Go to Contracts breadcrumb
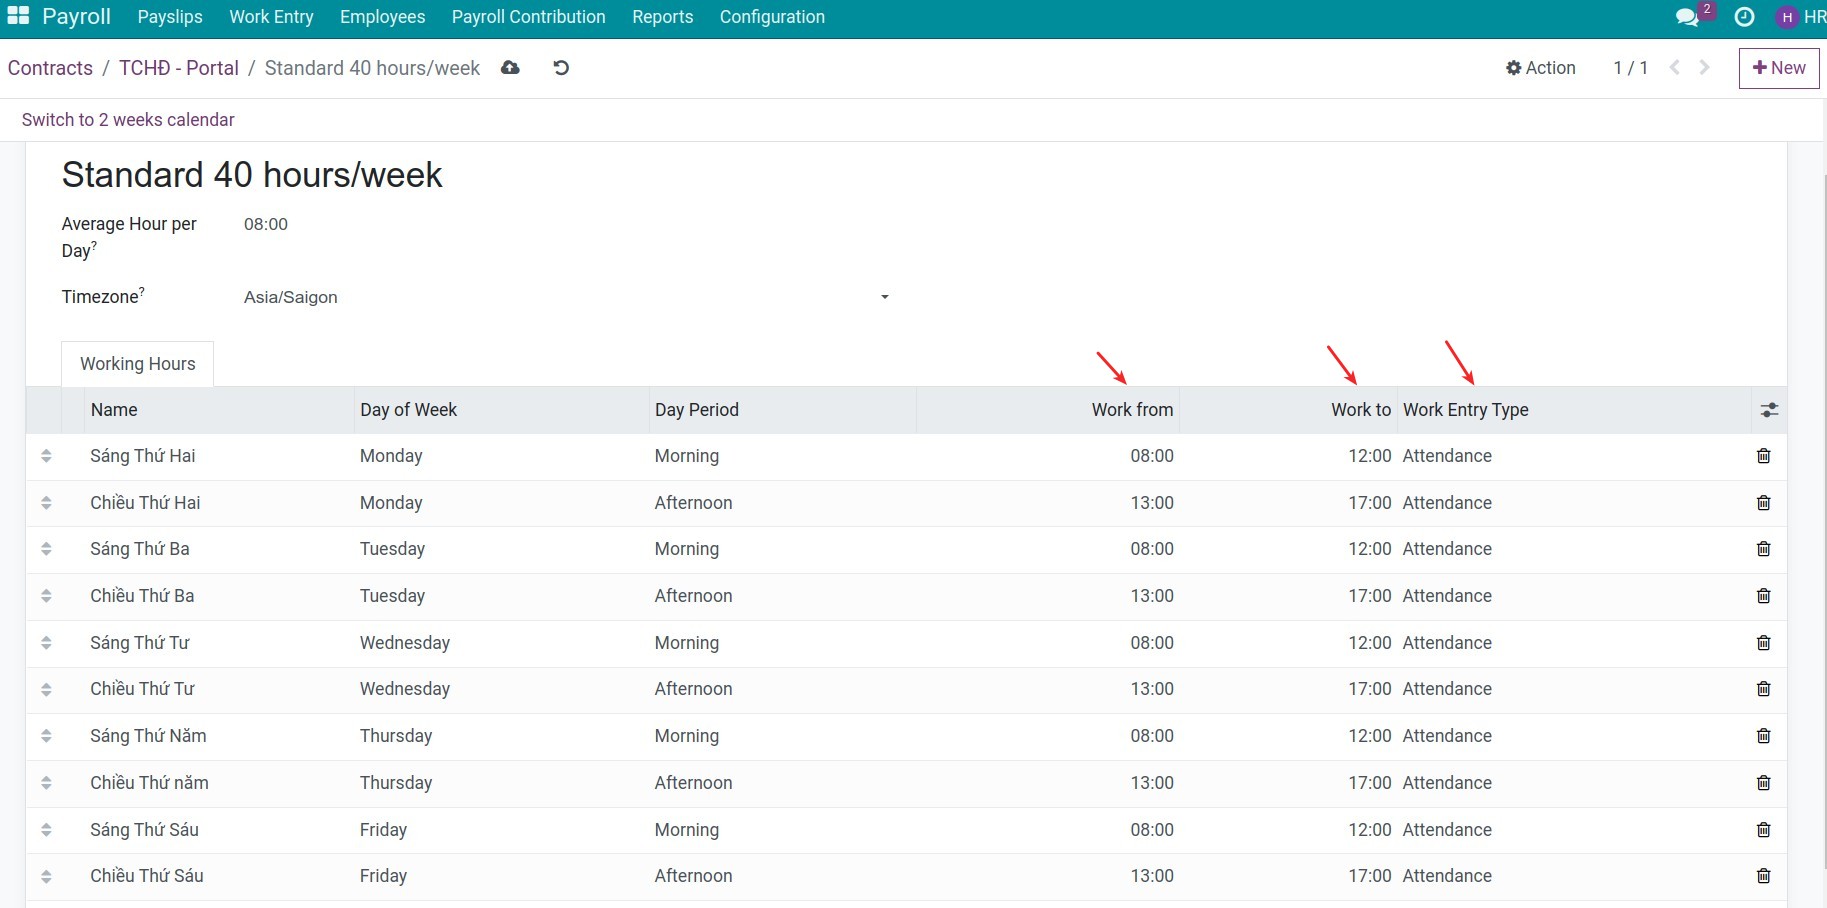The image size is (1827, 908). point(50,68)
